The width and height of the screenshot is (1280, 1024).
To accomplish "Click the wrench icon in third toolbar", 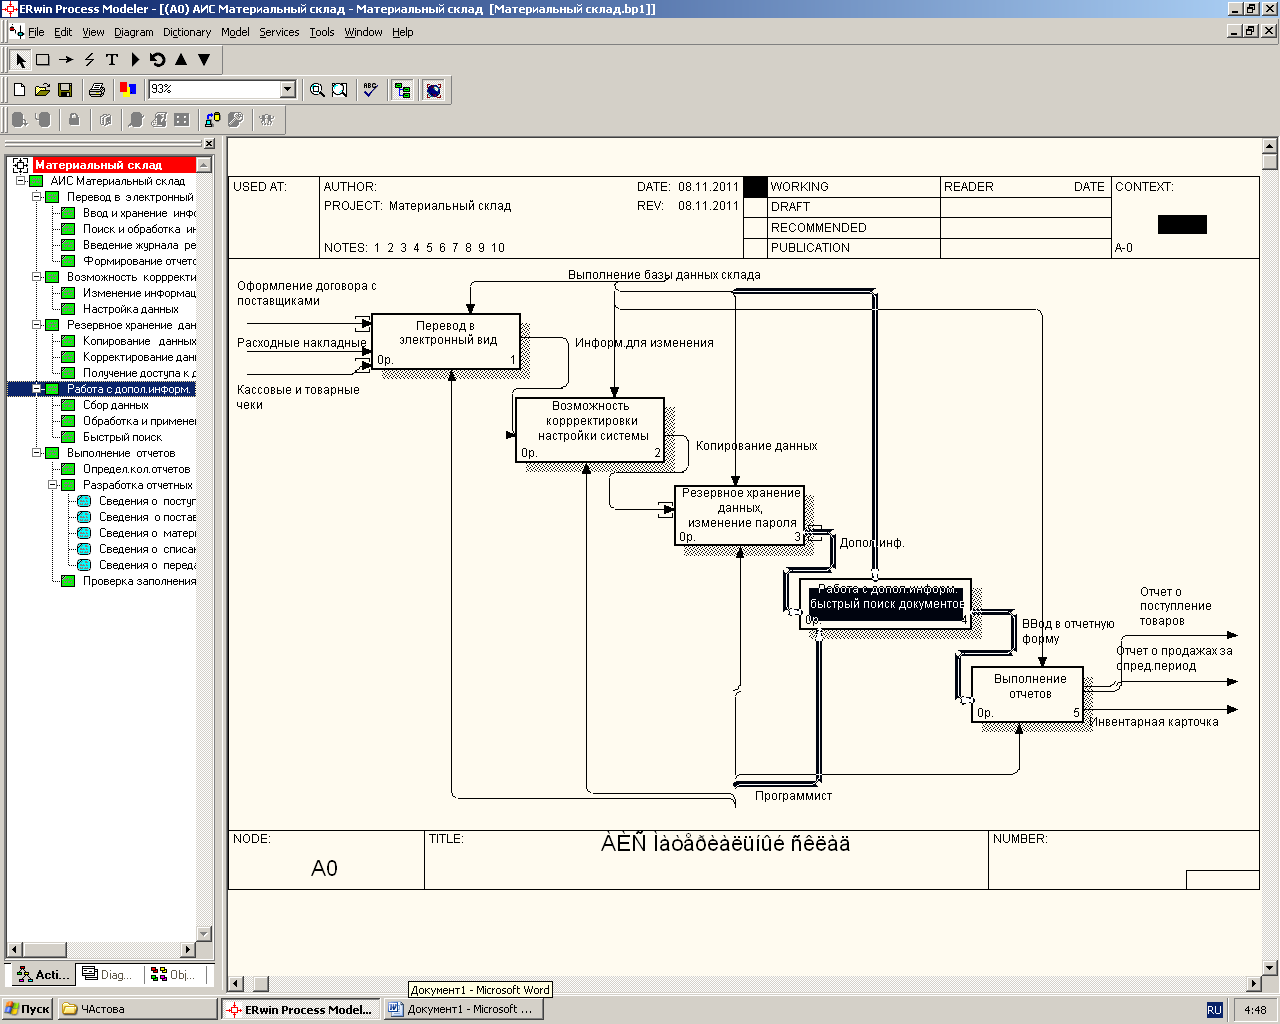I will [x=235, y=120].
